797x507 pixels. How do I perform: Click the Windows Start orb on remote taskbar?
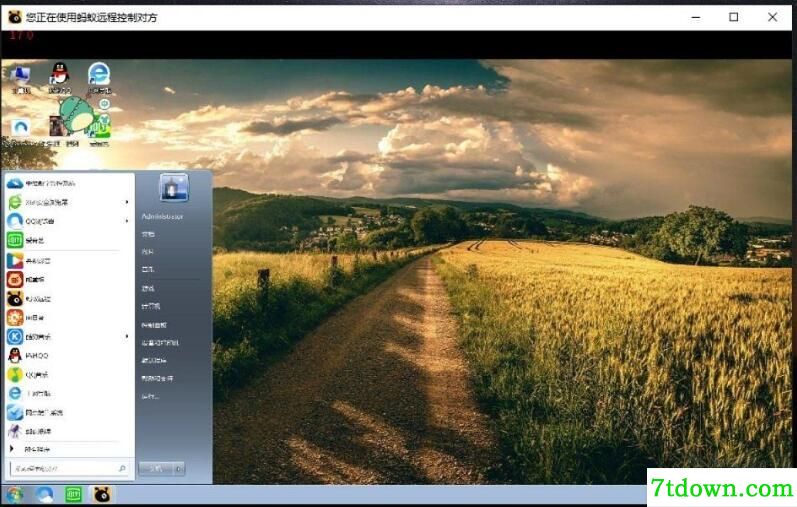click(x=14, y=495)
